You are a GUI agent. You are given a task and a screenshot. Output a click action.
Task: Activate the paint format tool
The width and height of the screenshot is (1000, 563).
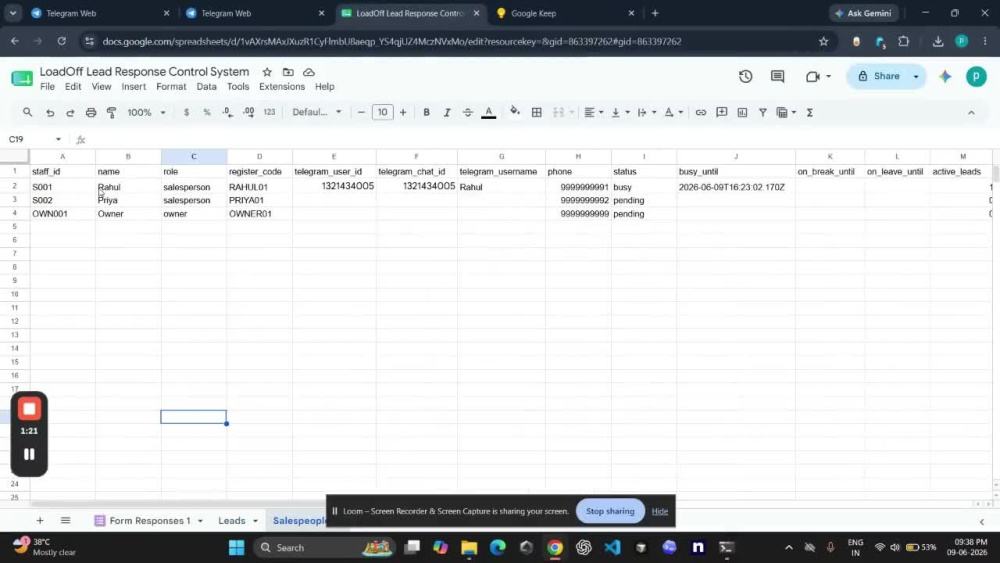[112, 112]
